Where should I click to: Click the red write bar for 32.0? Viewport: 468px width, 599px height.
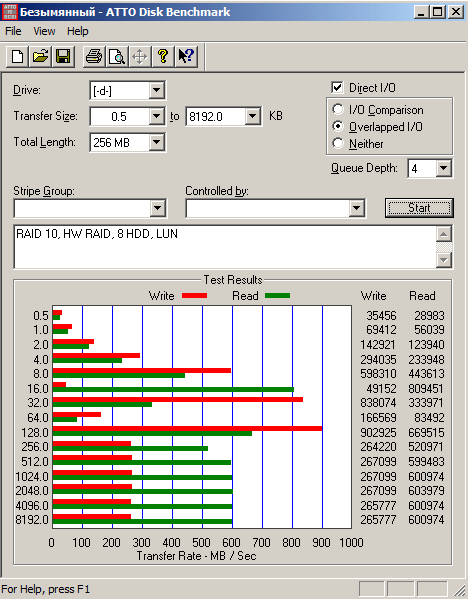[178, 400]
